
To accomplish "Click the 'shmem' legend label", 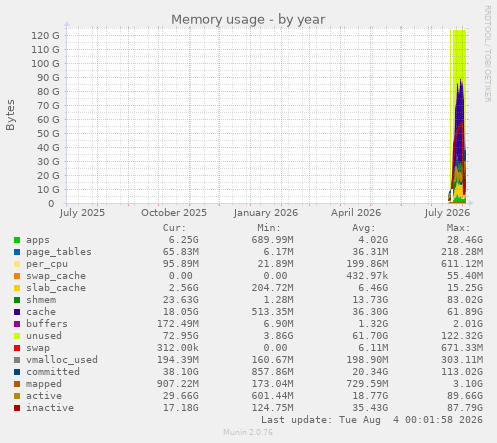I will click(41, 300).
